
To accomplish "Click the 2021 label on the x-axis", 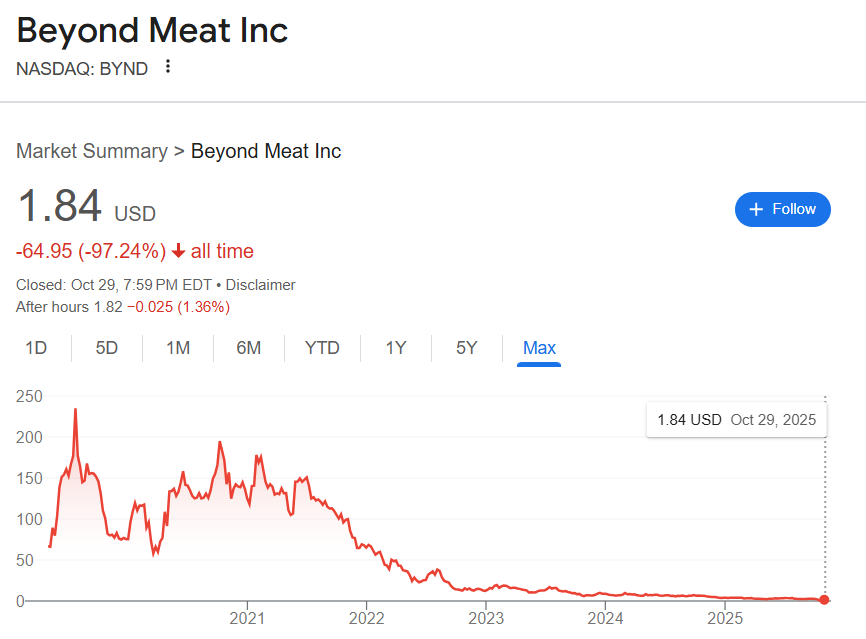I will click(x=247, y=618).
